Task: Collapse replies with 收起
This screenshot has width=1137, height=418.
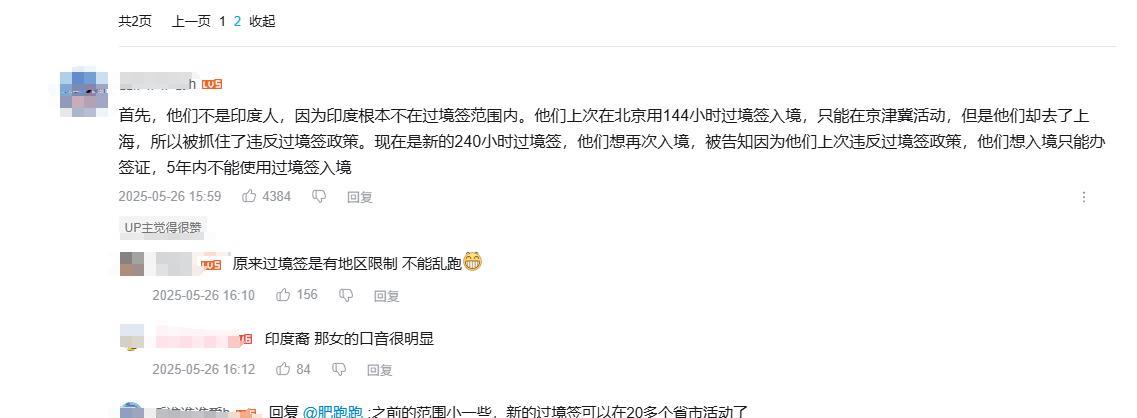Action: (x=262, y=22)
